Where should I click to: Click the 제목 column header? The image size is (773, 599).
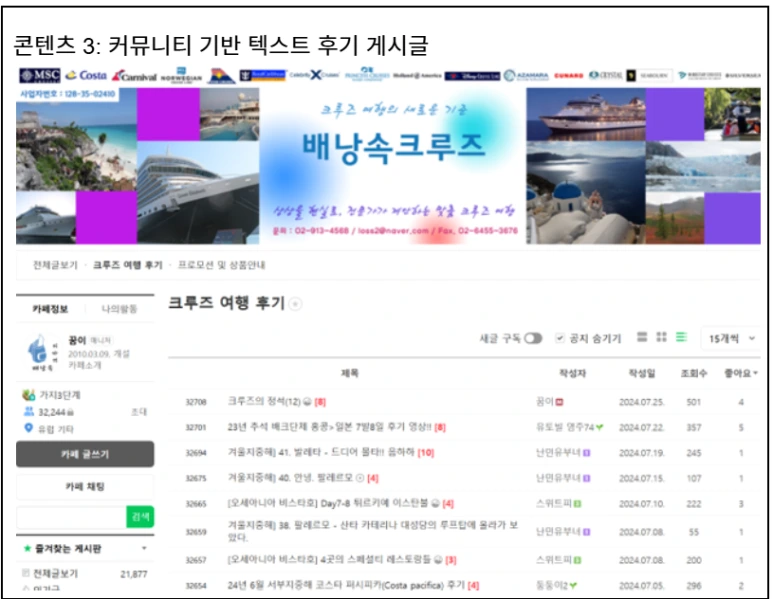point(350,373)
